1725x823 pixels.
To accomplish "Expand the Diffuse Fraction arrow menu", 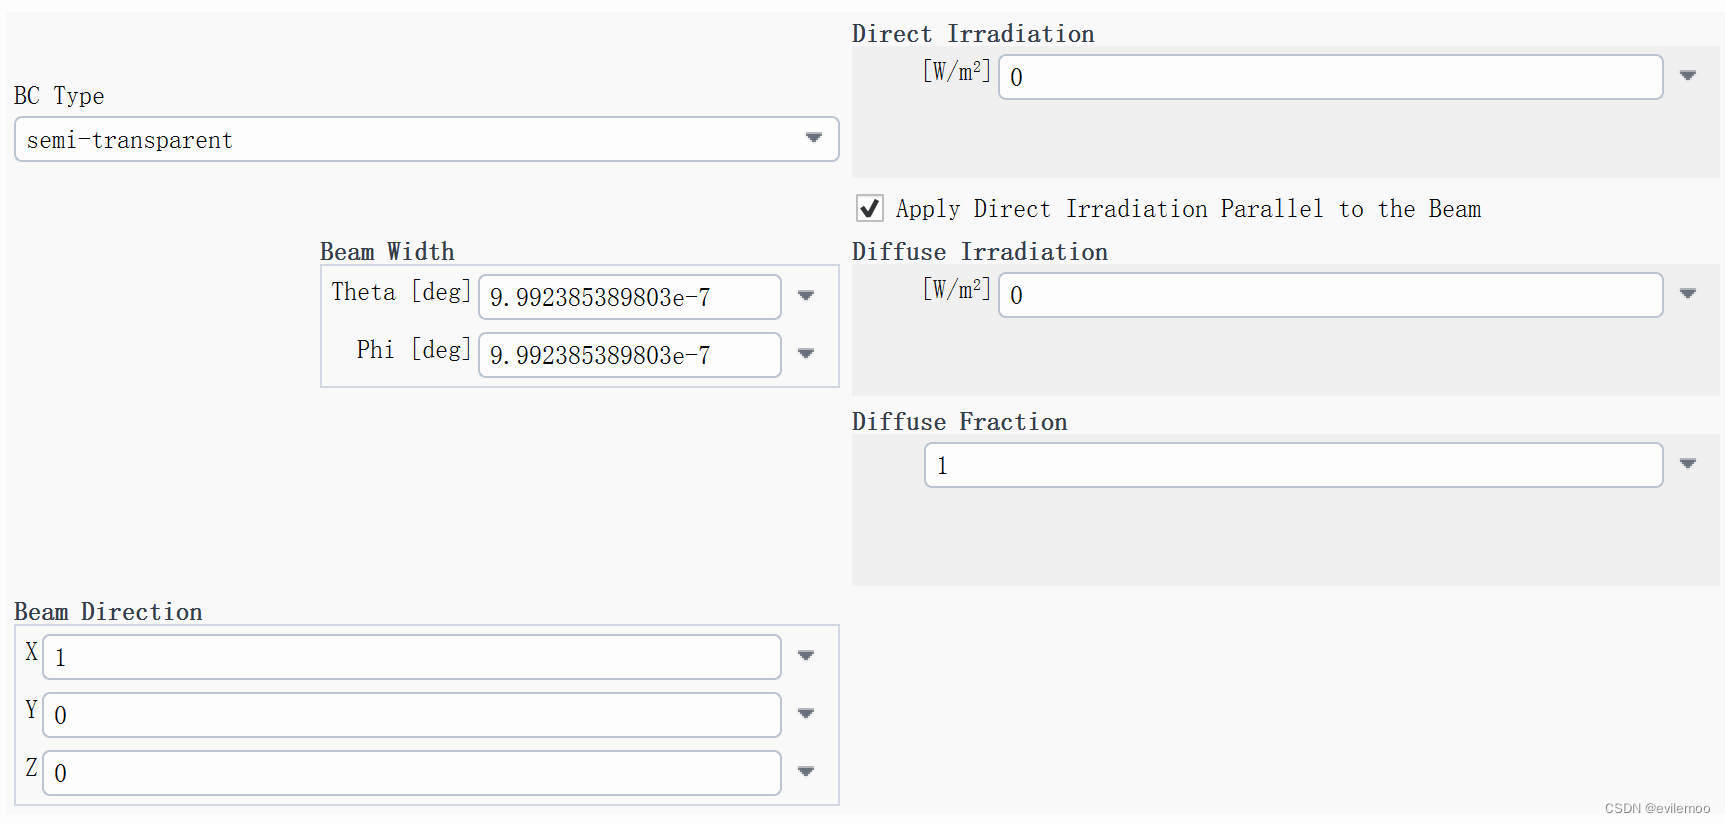I will [1688, 464].
